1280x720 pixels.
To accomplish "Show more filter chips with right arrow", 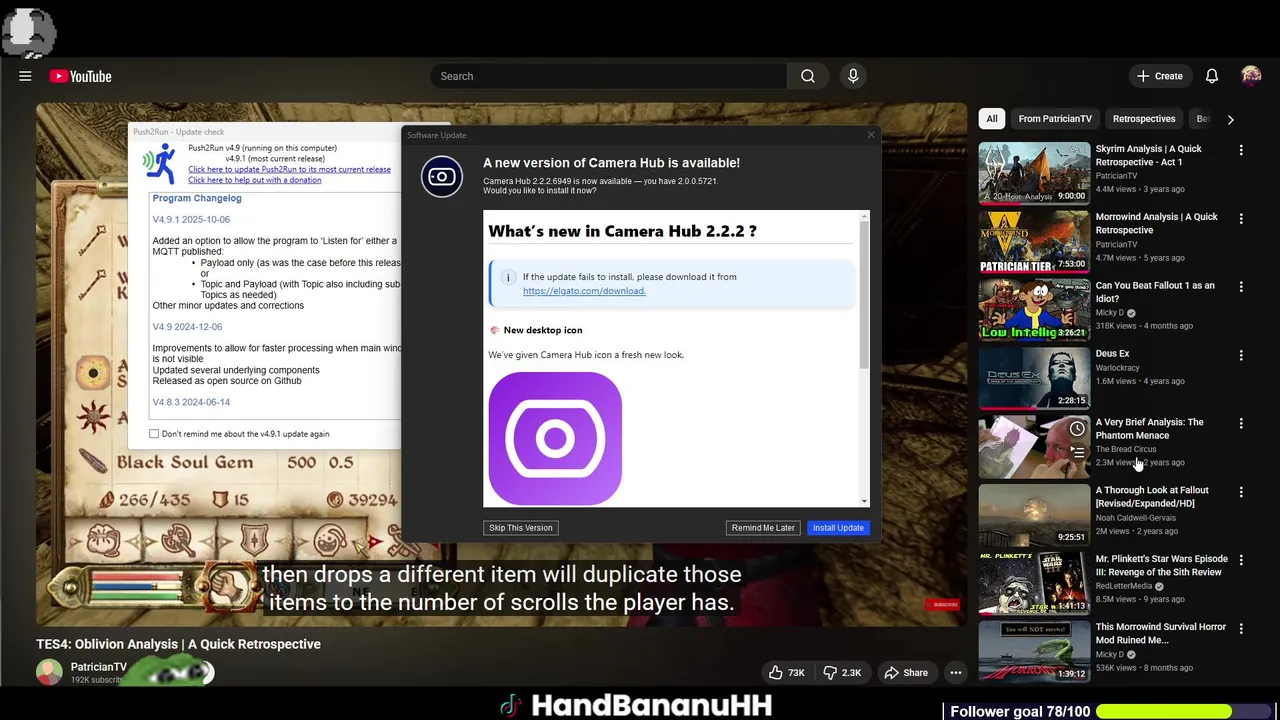I will [x=1230, y=119].
